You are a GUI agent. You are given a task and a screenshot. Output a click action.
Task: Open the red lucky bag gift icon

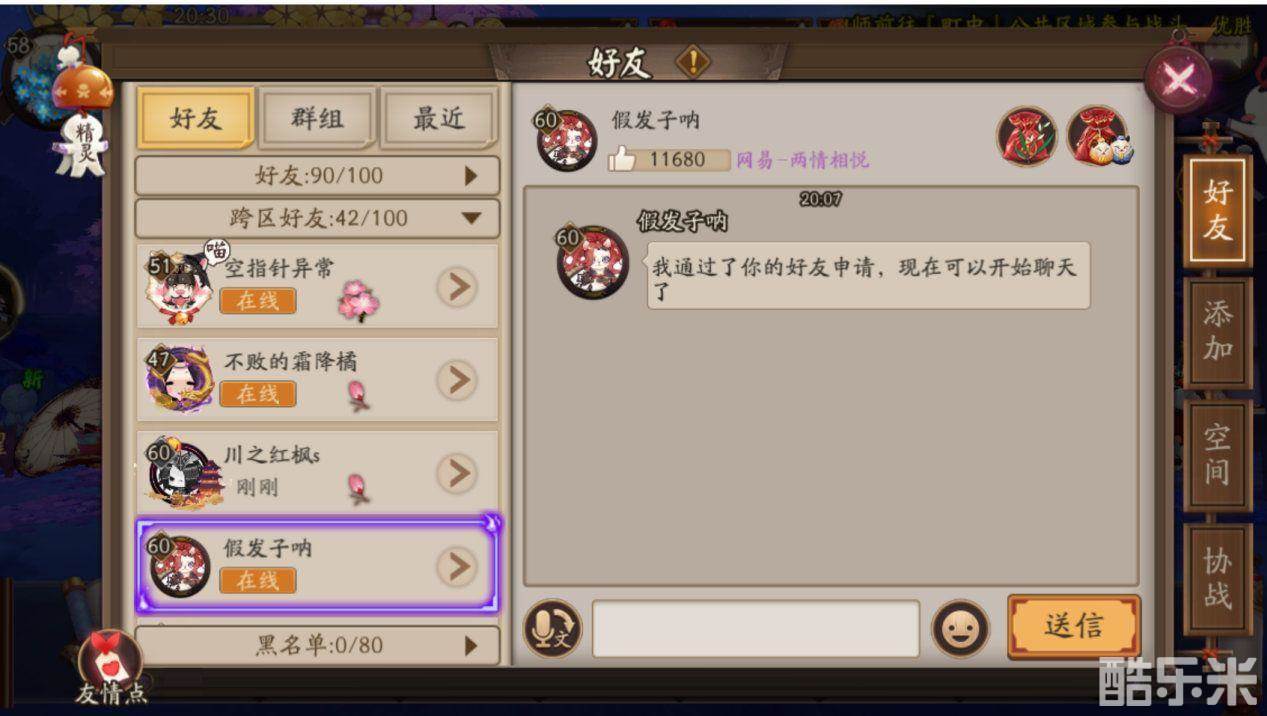coord(1026,136)
